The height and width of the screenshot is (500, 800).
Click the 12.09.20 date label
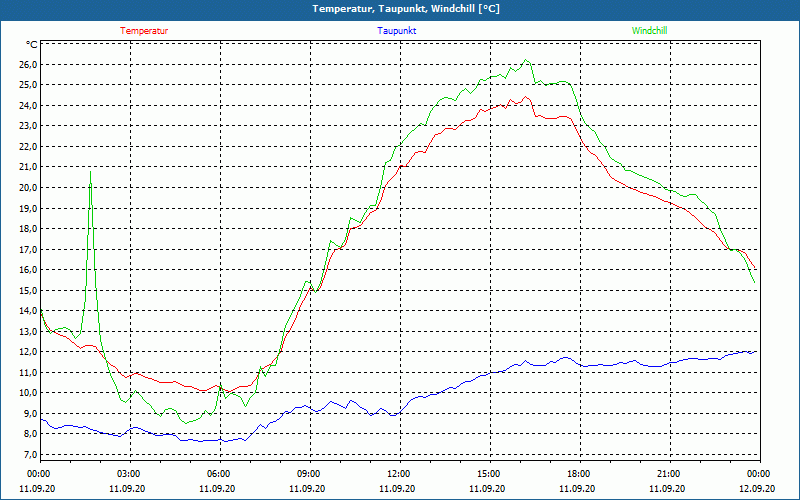(x=757, y=488)
